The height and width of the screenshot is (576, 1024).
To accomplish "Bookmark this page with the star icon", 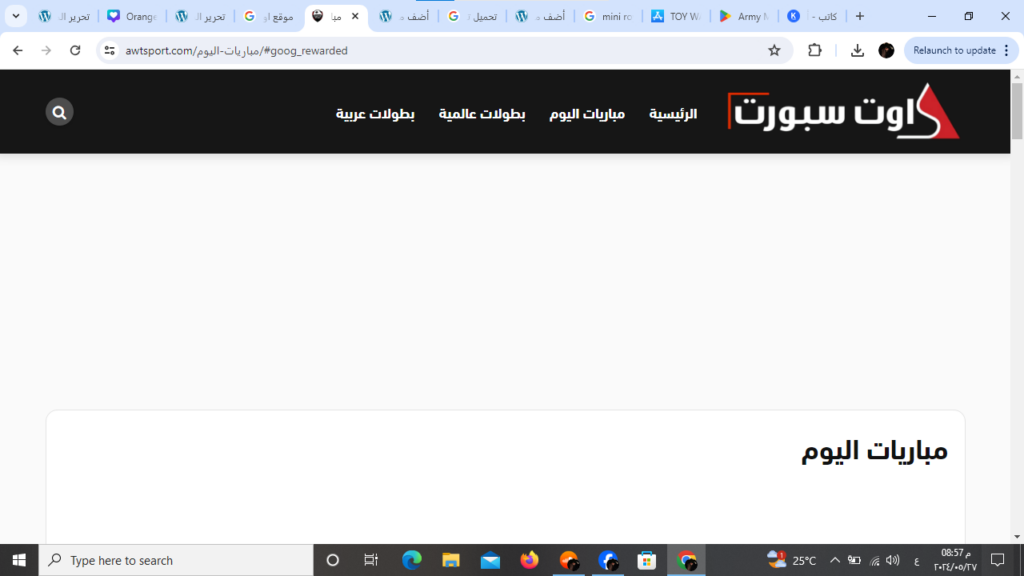I will (774, 50).
